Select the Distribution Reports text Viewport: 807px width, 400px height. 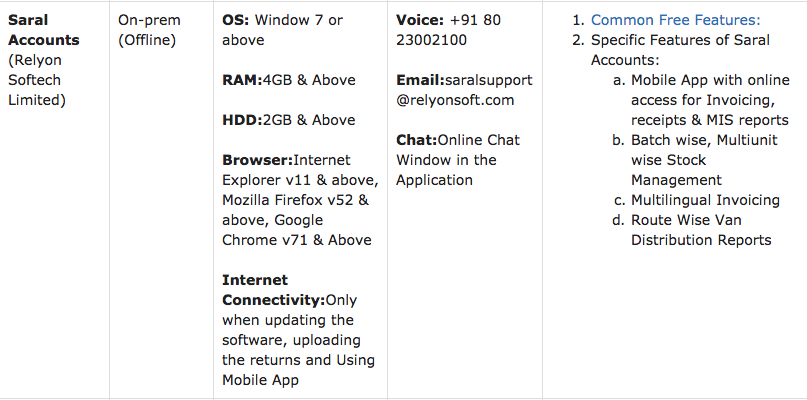[701, 240]
